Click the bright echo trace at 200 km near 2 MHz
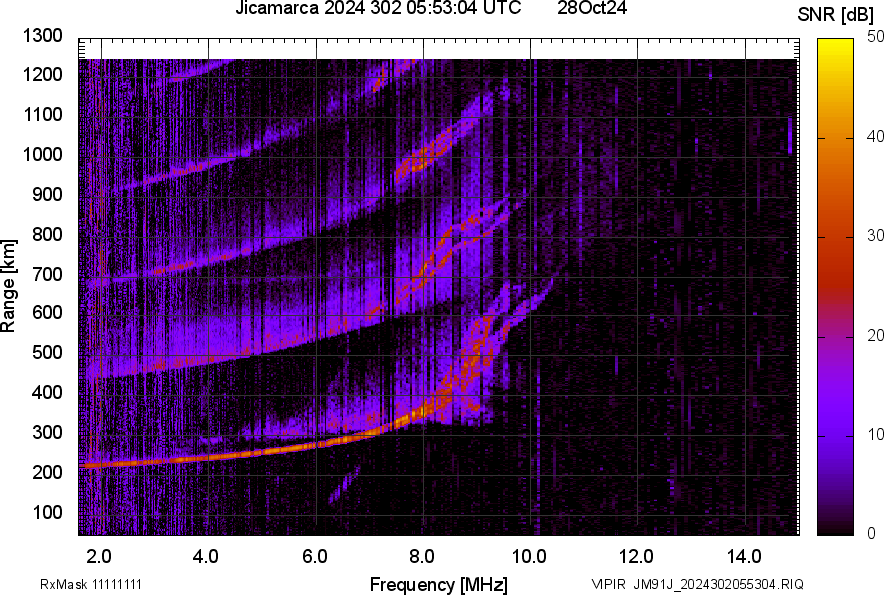884x595 pixels. (101, 465)
